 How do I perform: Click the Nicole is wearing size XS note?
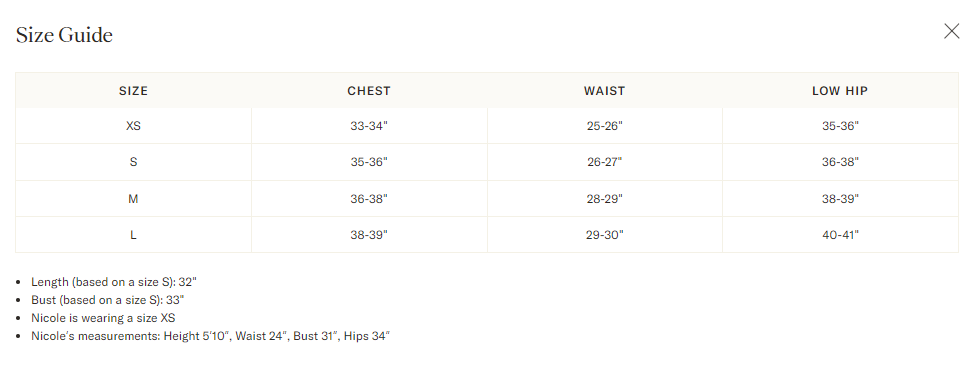coord(103,318)
